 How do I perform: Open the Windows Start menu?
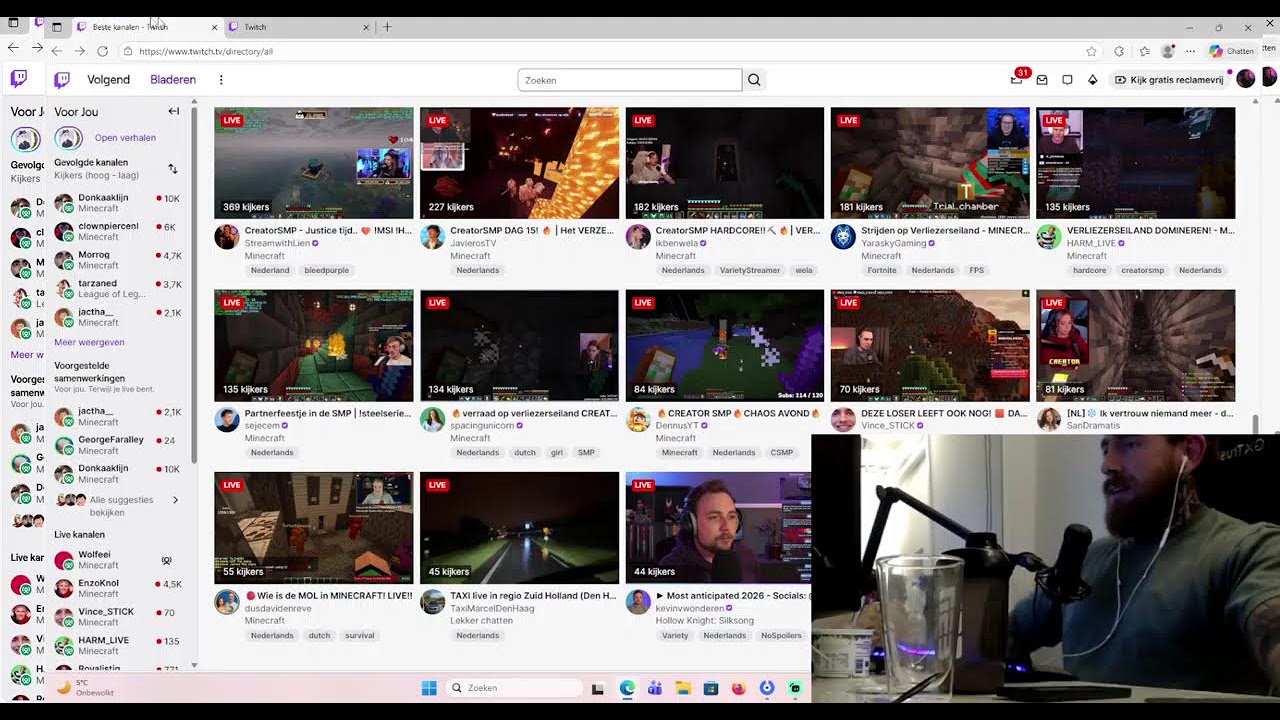point(429,688)
